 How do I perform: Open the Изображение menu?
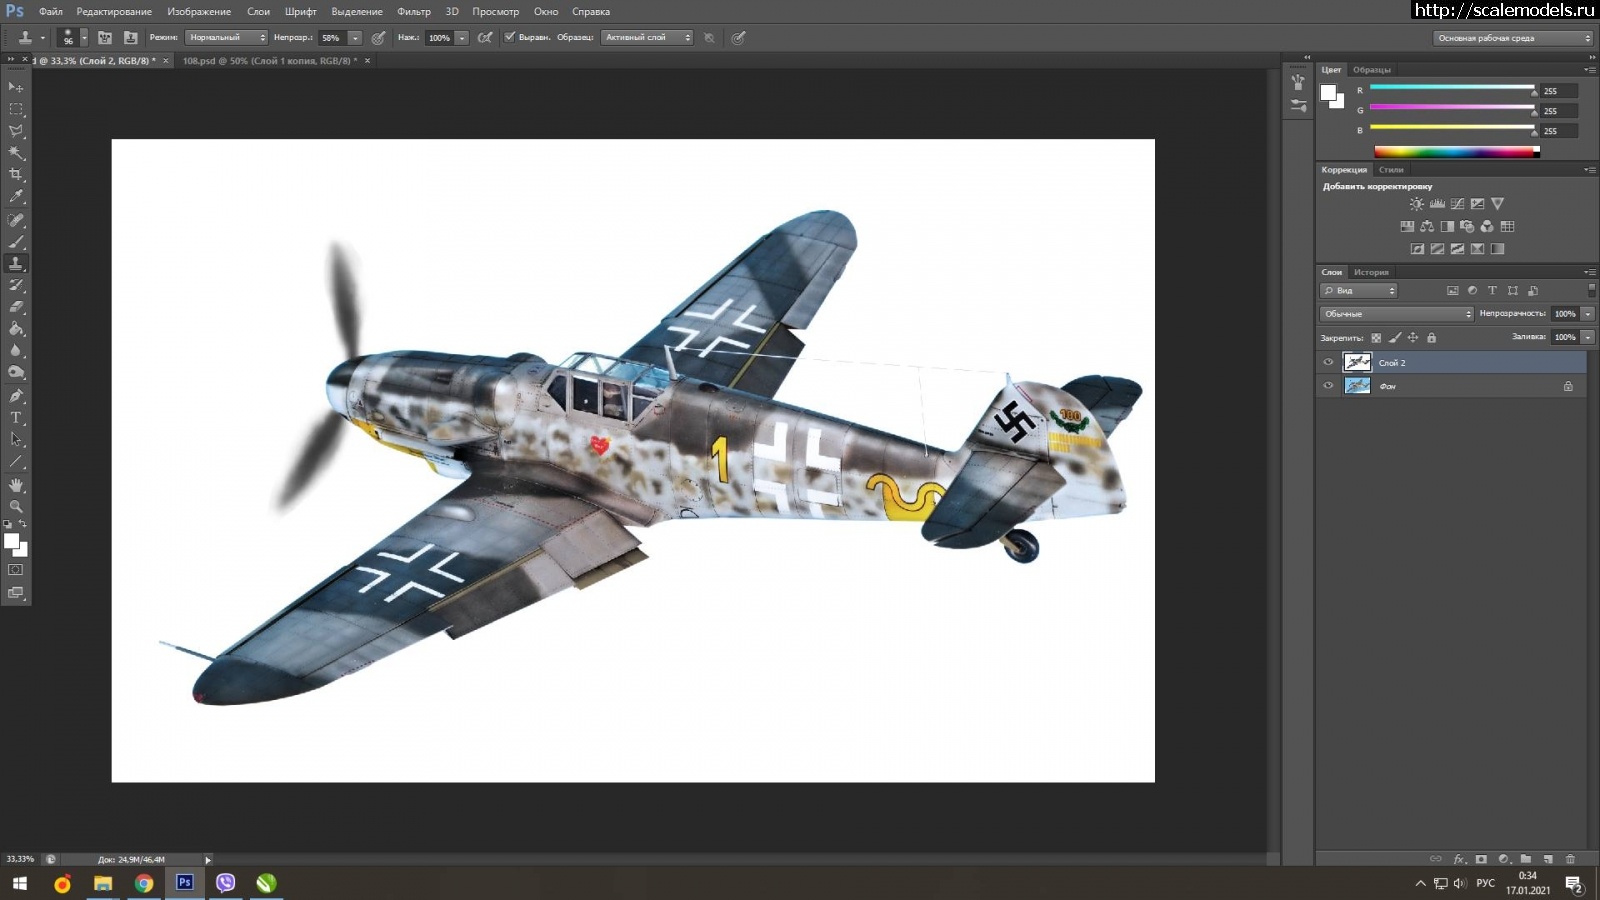(199, 12)
